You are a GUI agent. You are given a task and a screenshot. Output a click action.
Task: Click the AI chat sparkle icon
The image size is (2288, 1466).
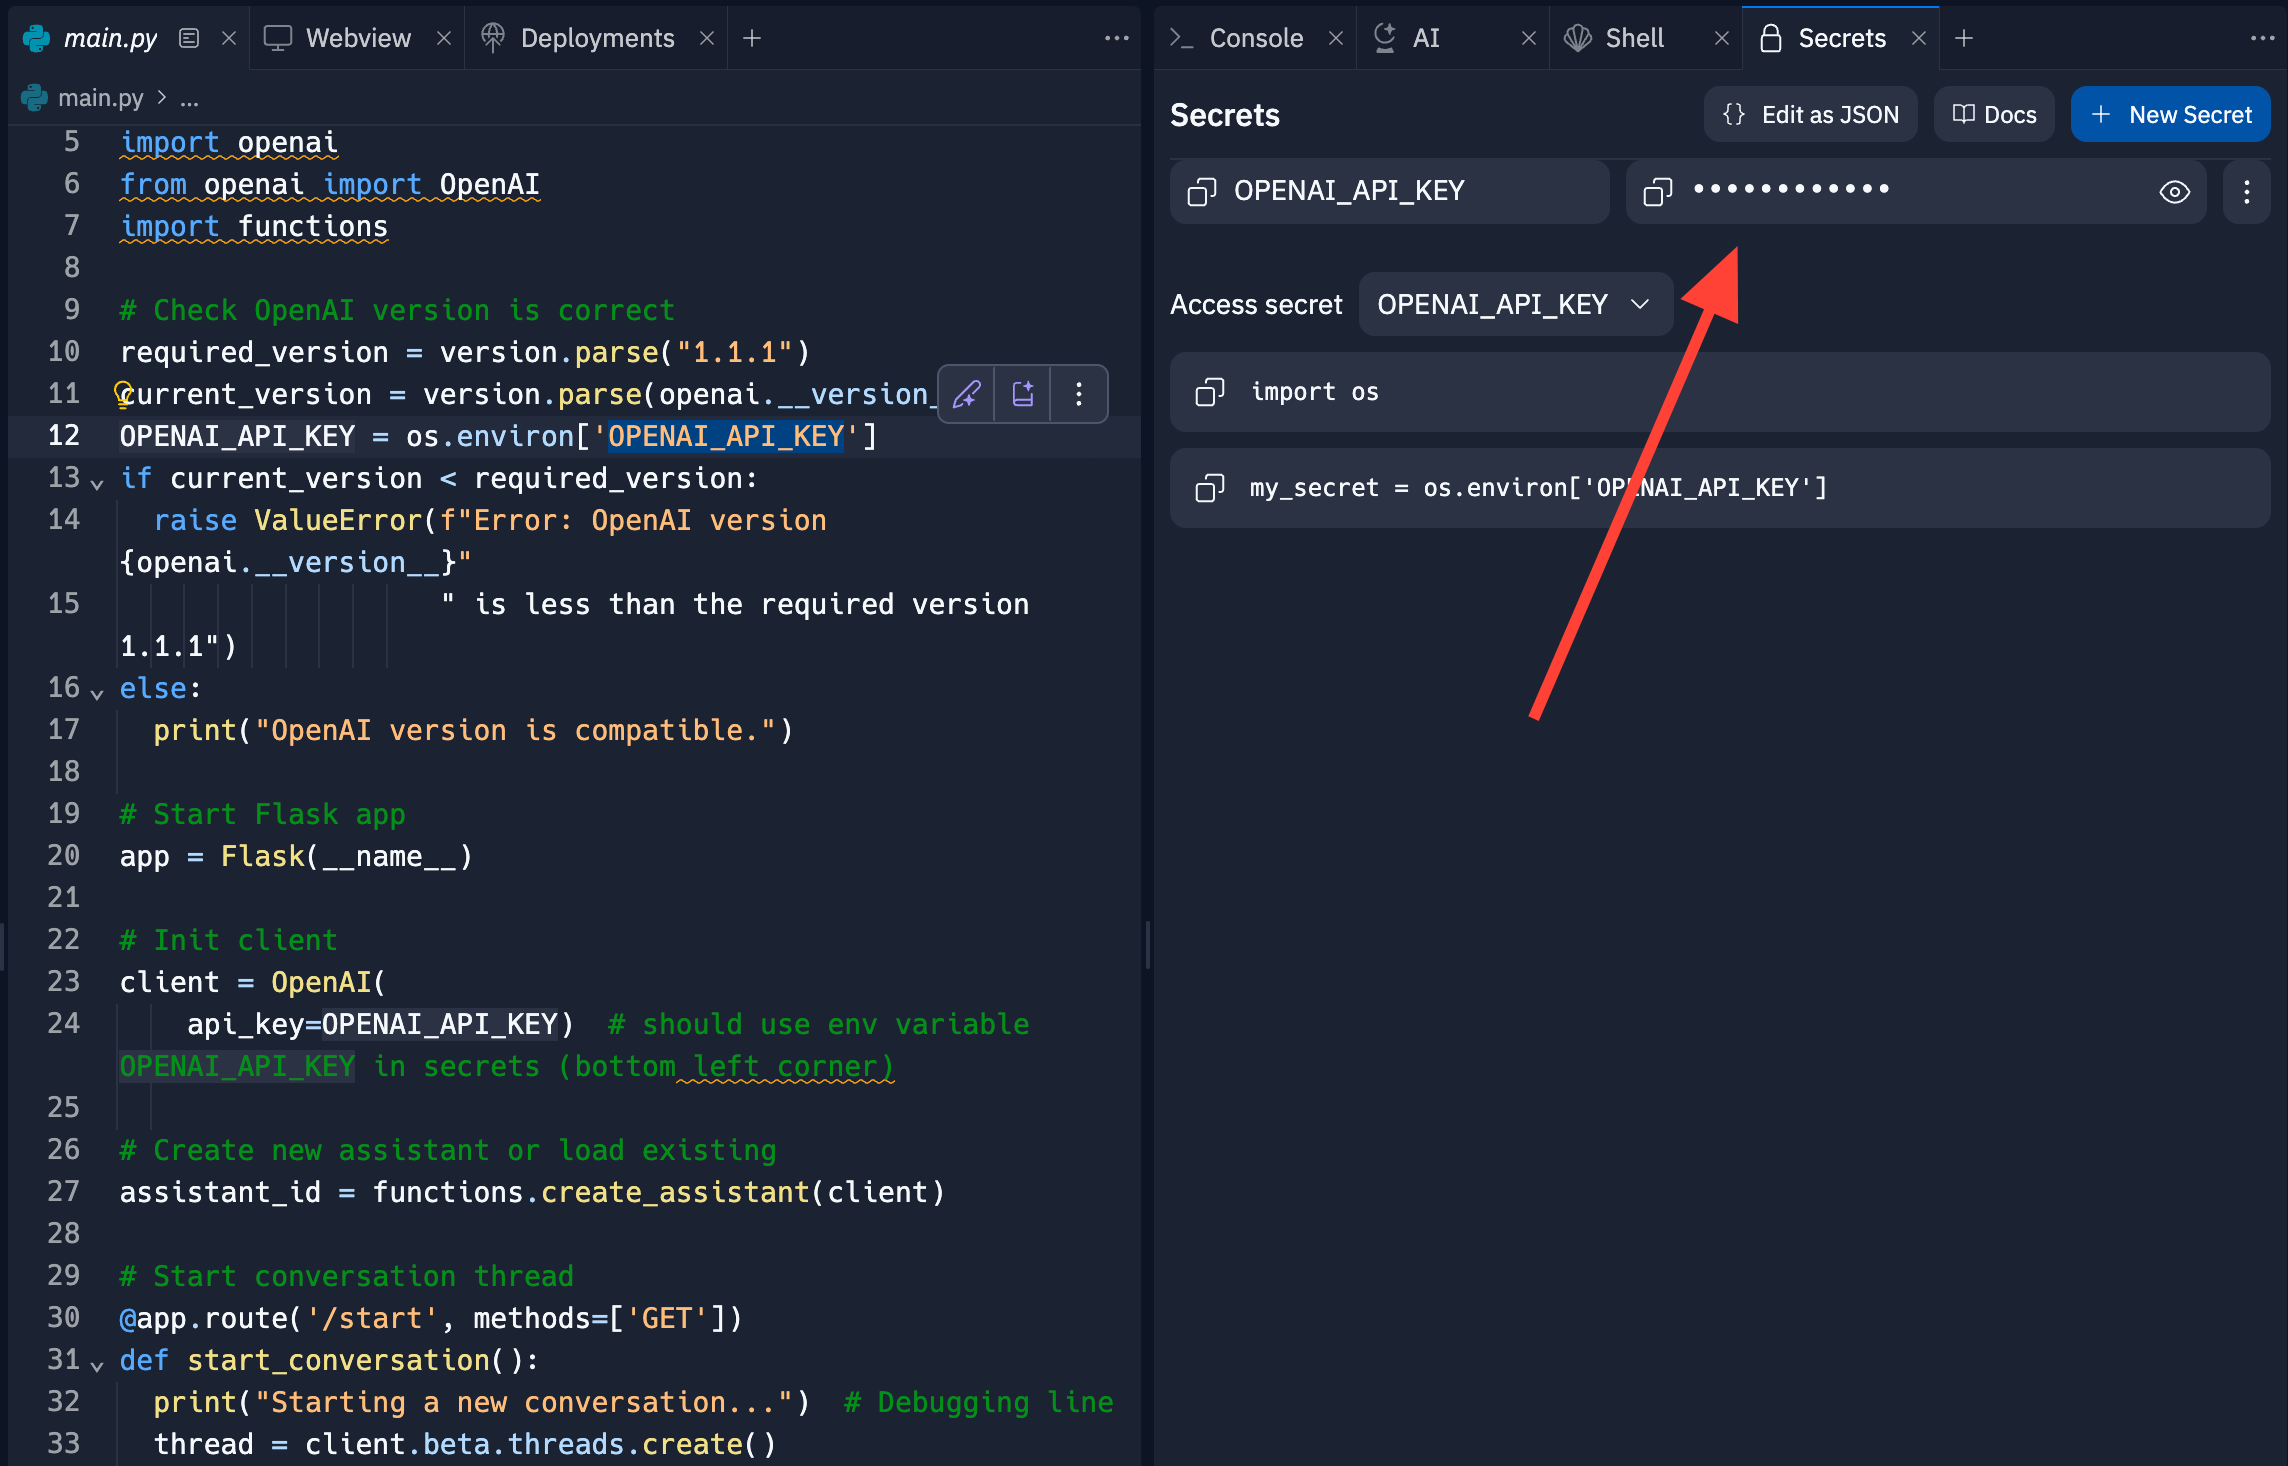pyautogui.click(x=1022, y=394)
